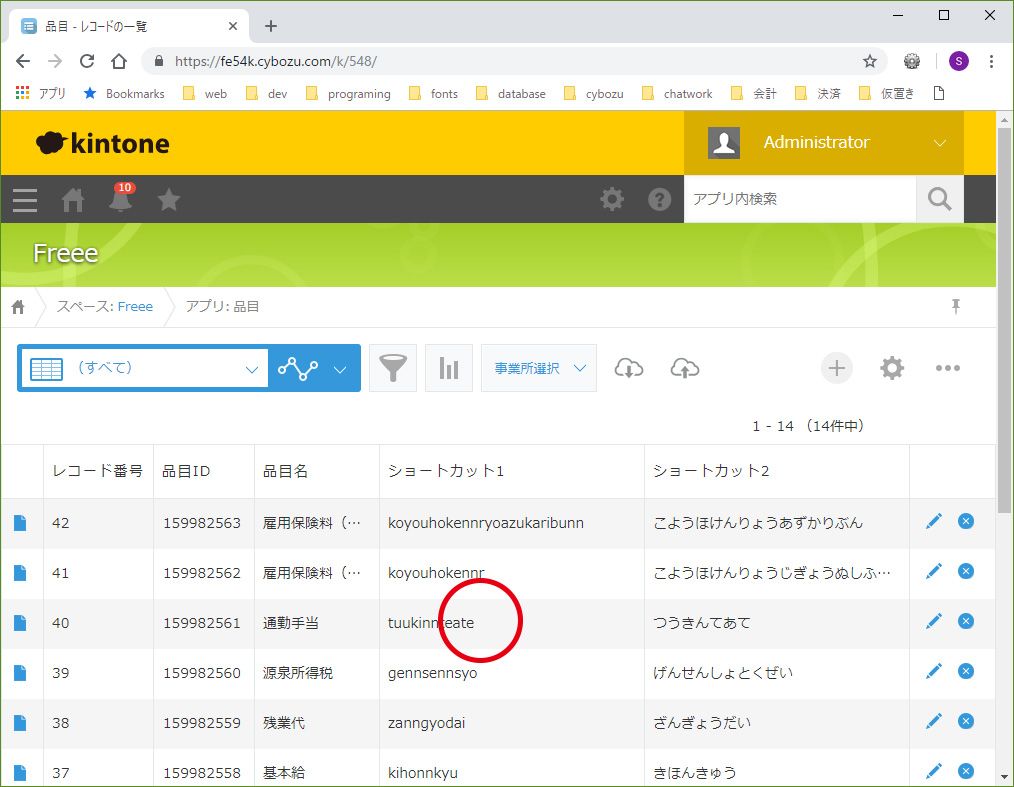
Task: Delete record 40 with X icon
Action: click(966, 621)
